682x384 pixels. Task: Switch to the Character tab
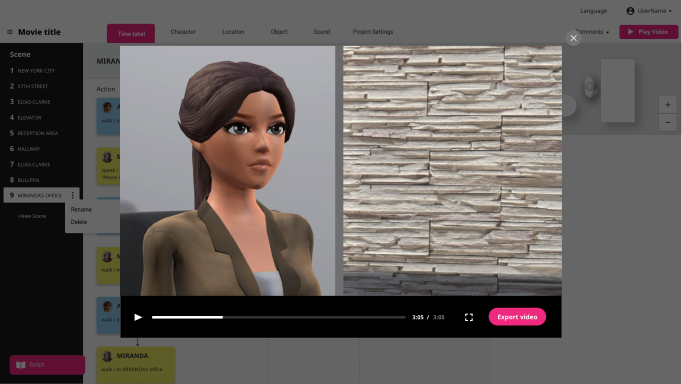pos(183,32)
